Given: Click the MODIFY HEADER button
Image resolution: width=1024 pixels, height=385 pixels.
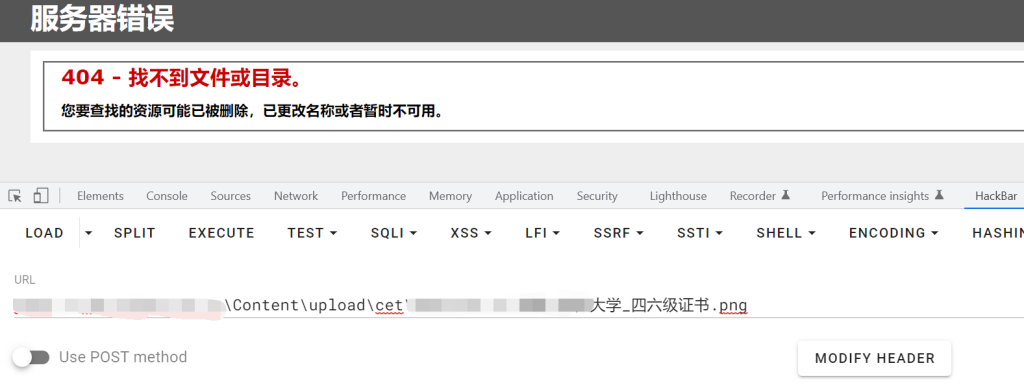Looking at the screenshot, I should (x=874, y=358).
